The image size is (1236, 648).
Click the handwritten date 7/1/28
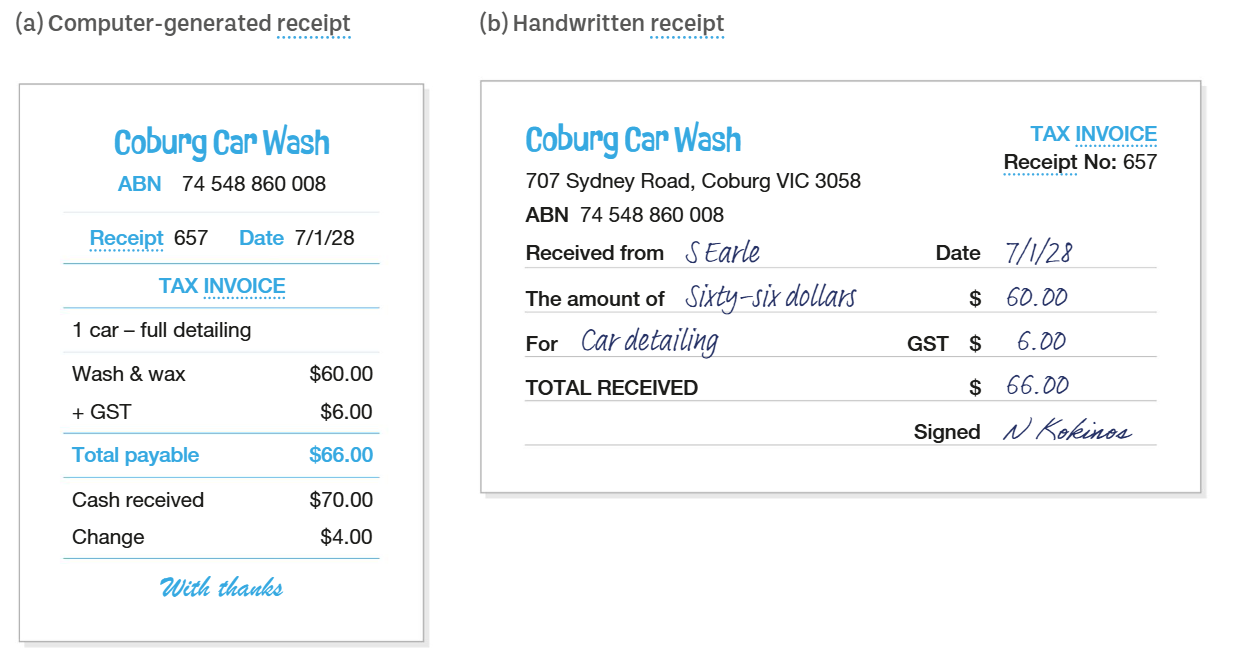[x=1039, y=253]
